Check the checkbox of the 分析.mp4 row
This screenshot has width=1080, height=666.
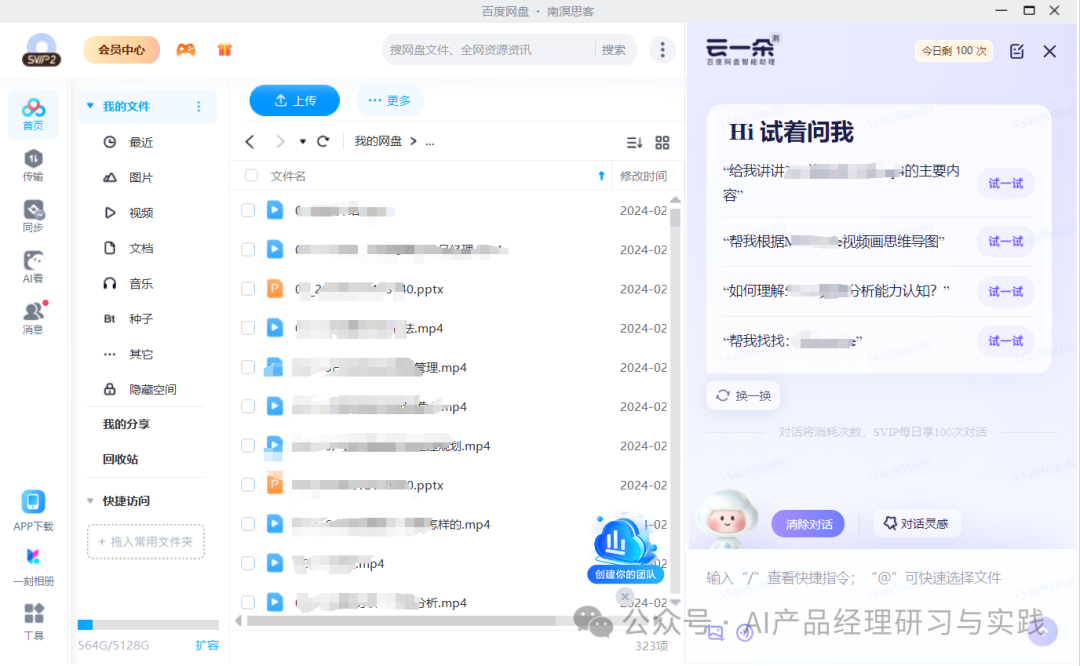248,603
